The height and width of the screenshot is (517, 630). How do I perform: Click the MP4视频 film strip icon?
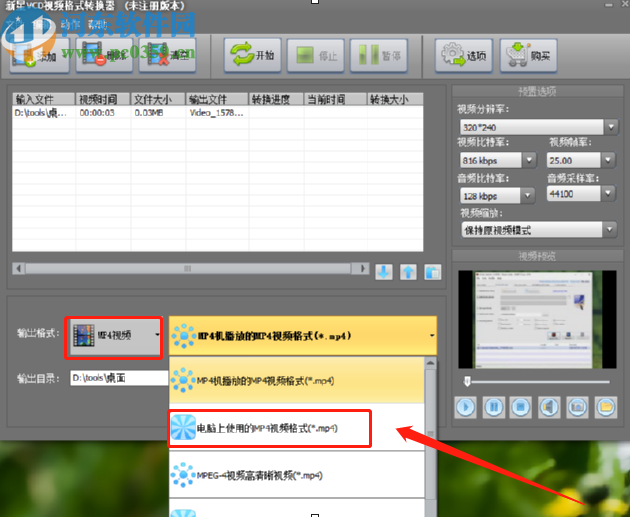point(84,335)
